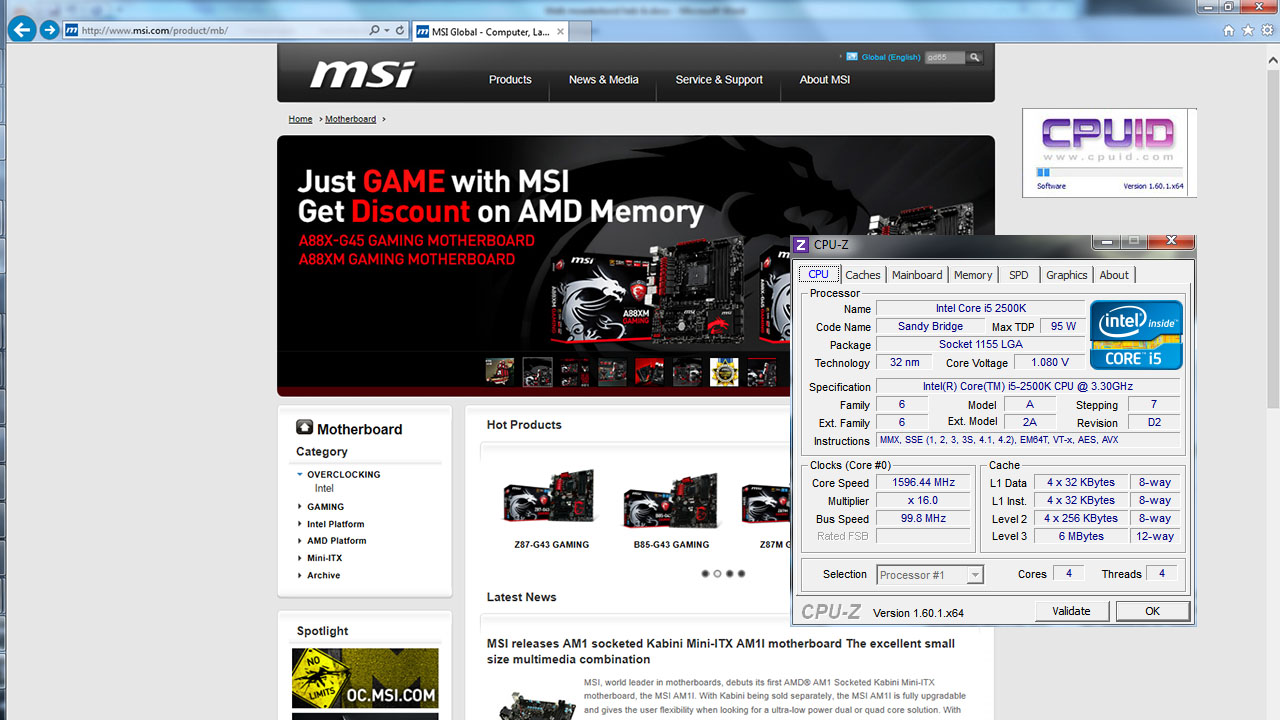Screen dimensions: 1280x720
Task: Open About MSI menu
Action: [825, 80]
